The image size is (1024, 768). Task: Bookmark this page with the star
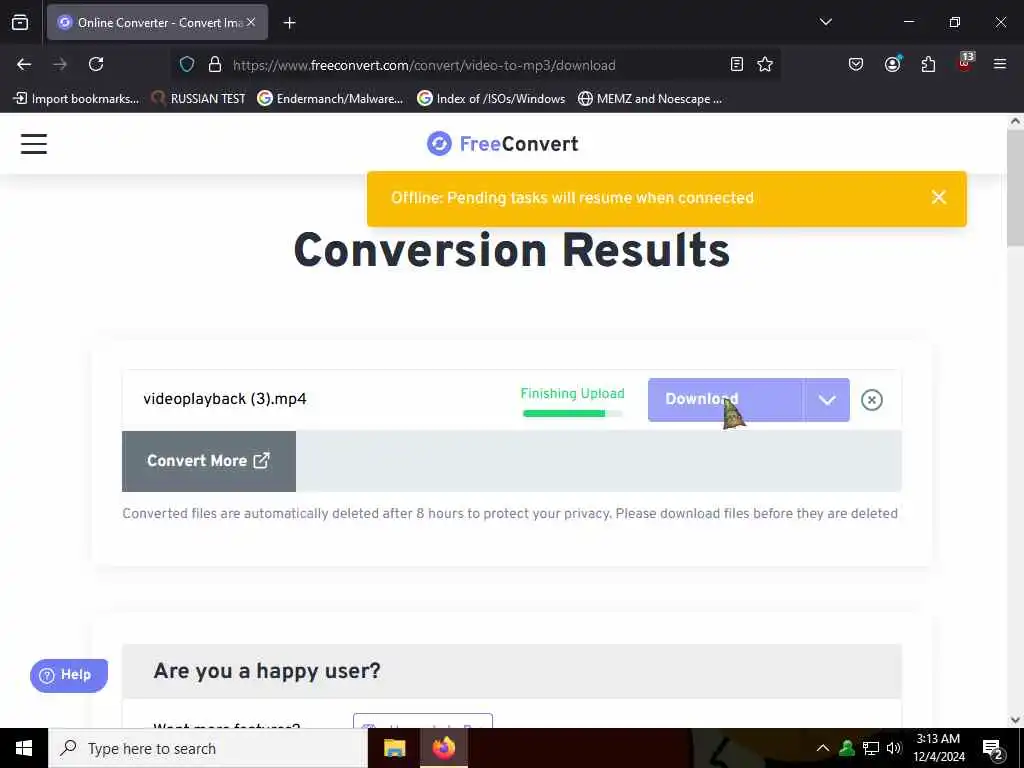(x=765, y=64)
